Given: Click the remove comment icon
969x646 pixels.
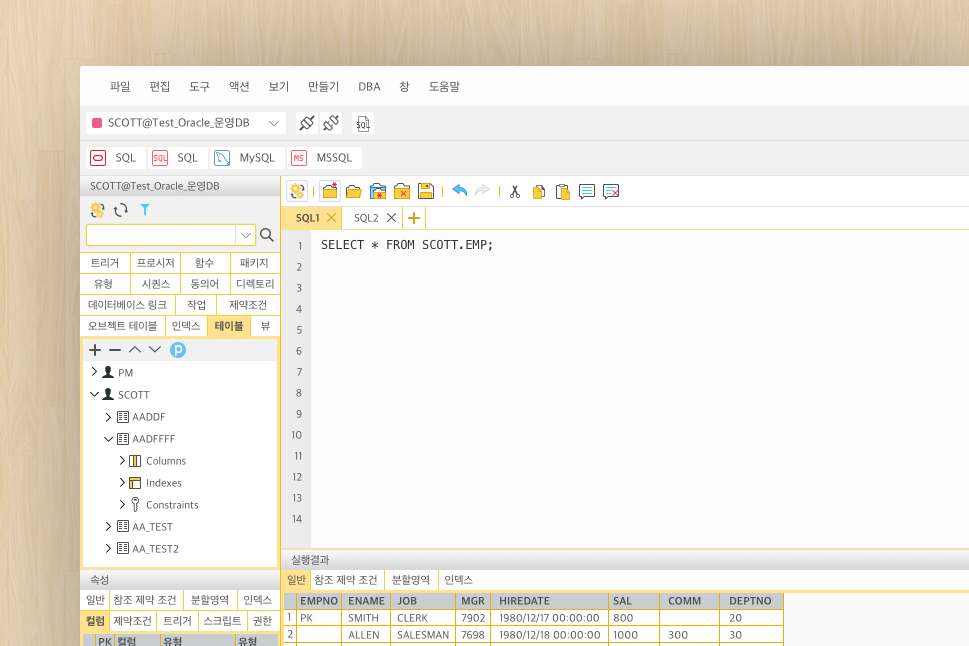Looking at the screenshot, I should 611,191.
